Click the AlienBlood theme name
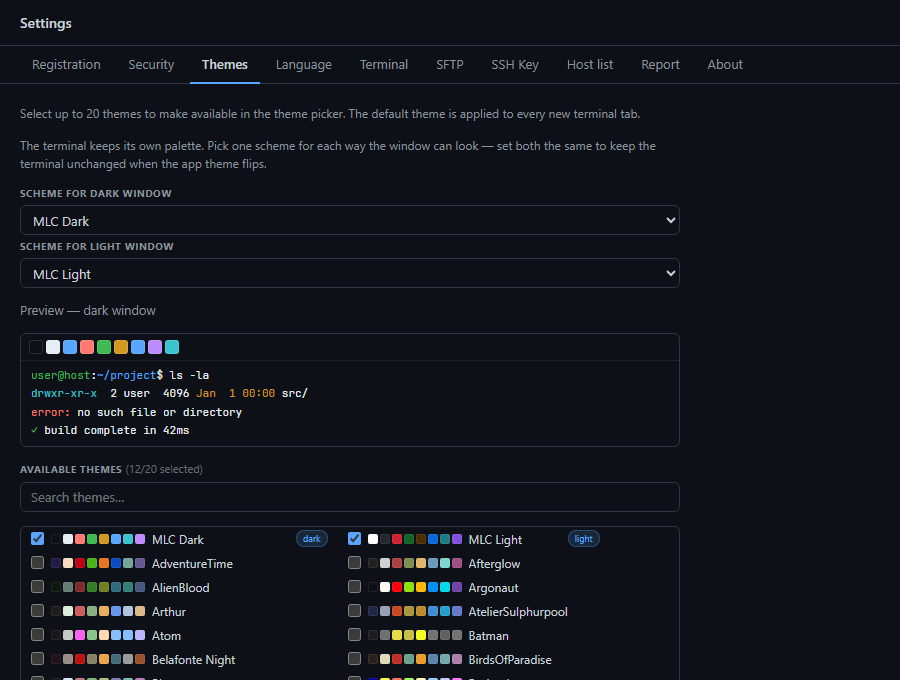 (x=180, y=588)
